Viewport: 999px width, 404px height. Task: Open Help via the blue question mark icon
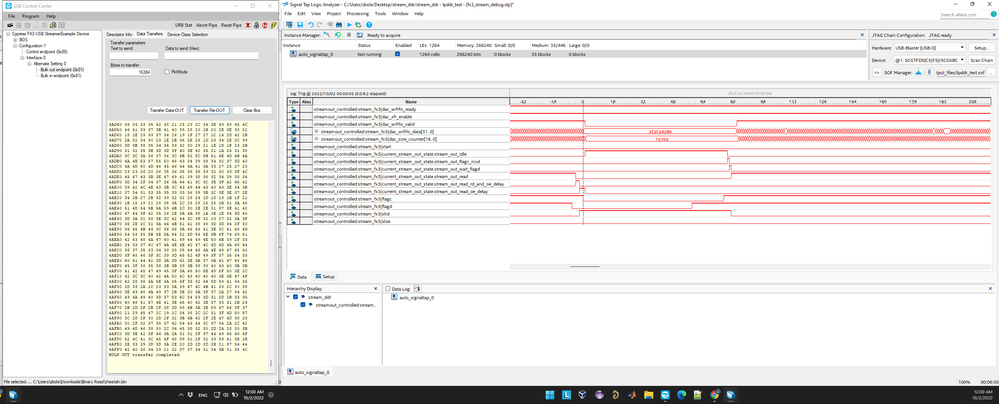coord(369,24)
